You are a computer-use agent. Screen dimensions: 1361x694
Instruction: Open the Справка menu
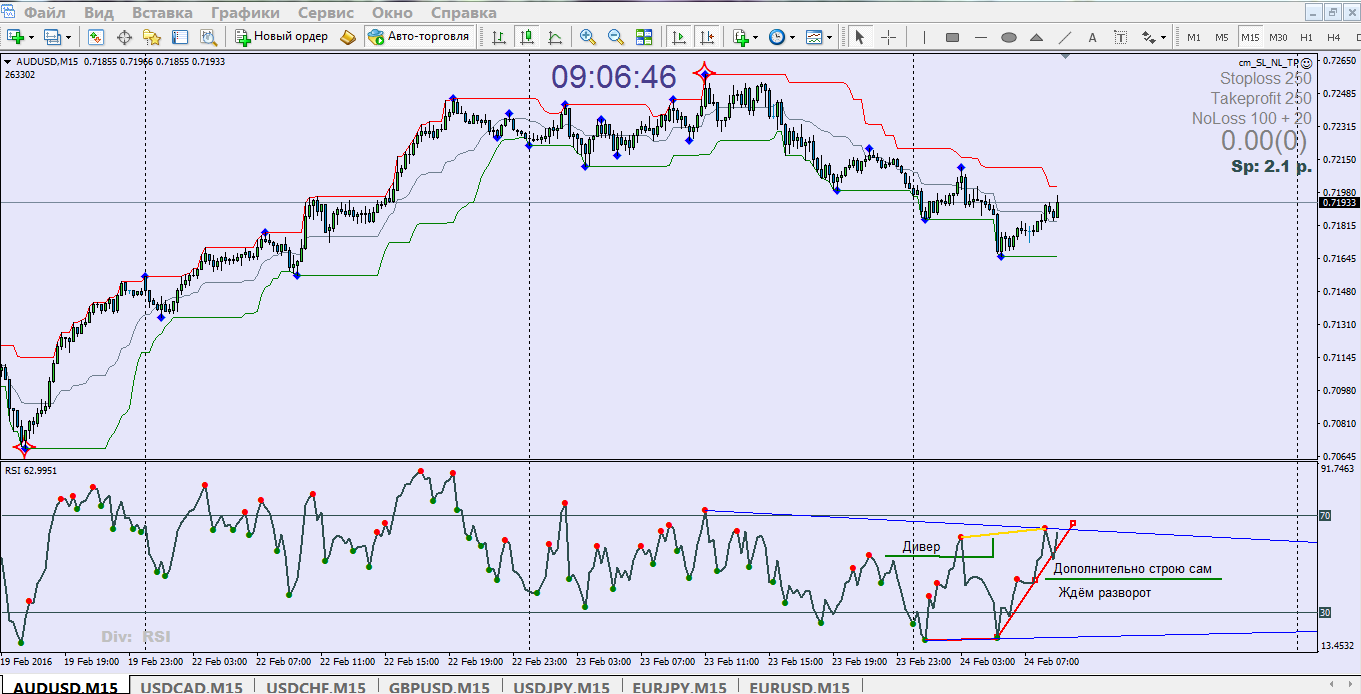(463, 13)
